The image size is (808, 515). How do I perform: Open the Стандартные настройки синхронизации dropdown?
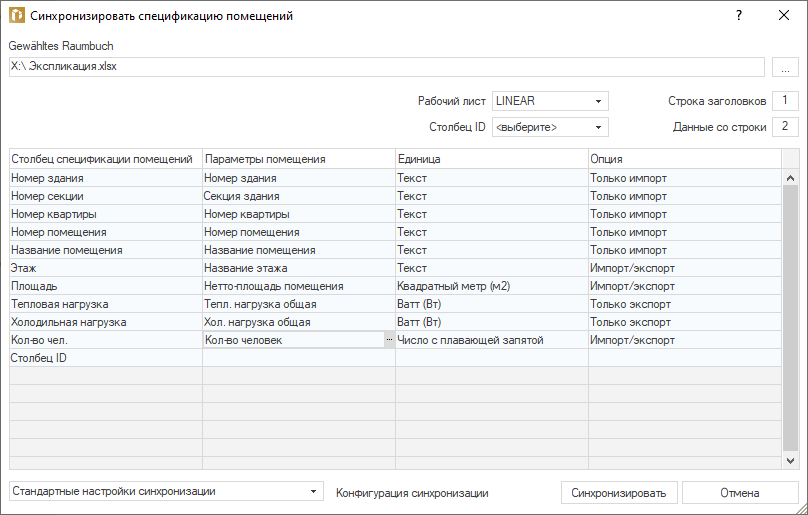pos(166,492)
